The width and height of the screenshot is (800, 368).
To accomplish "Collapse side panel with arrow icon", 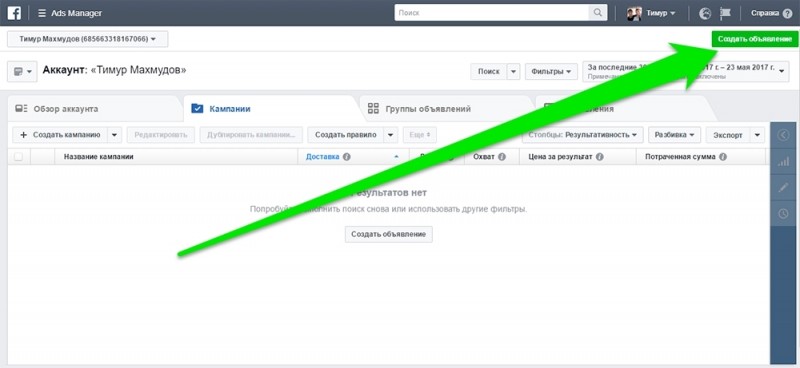I will click(783, 135).
